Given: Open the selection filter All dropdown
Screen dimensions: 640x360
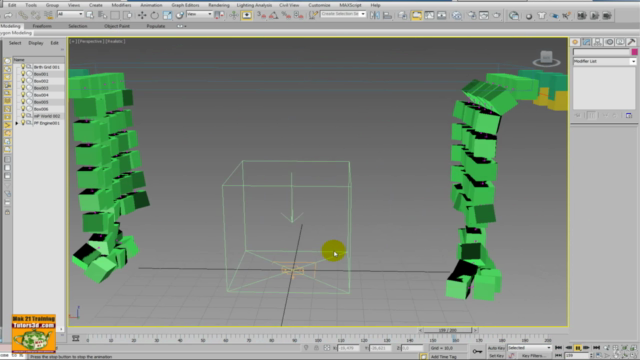Looking at the screenshot, I should point(70,14).
